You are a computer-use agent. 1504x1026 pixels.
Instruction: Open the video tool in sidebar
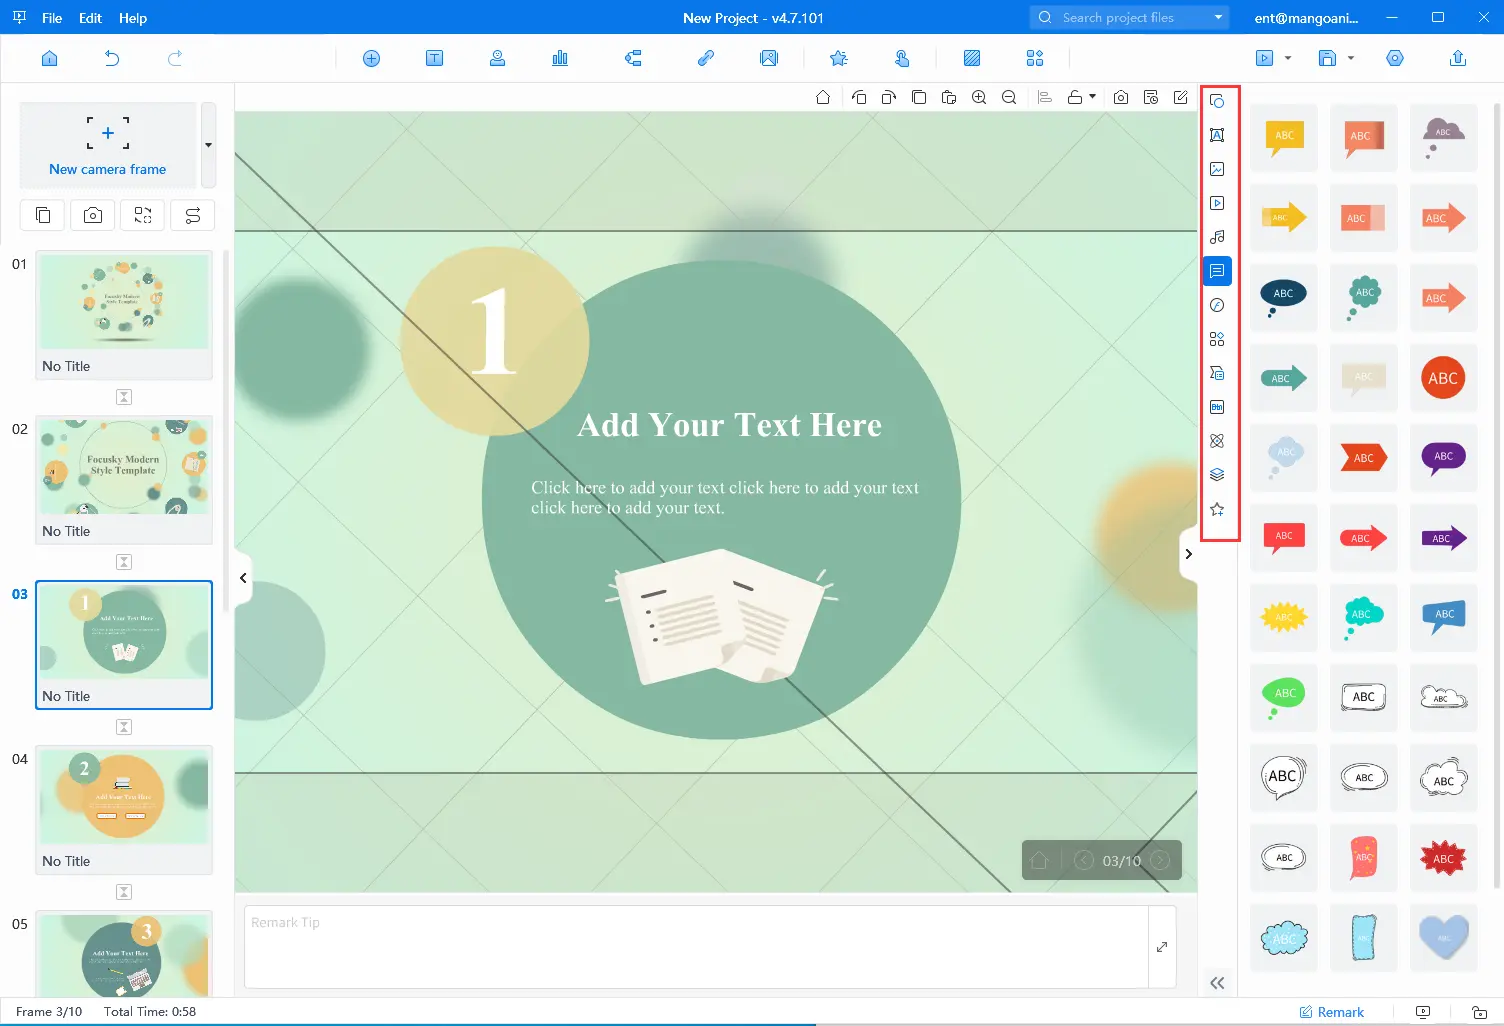pyautogui.click(x=1217, y=203)
